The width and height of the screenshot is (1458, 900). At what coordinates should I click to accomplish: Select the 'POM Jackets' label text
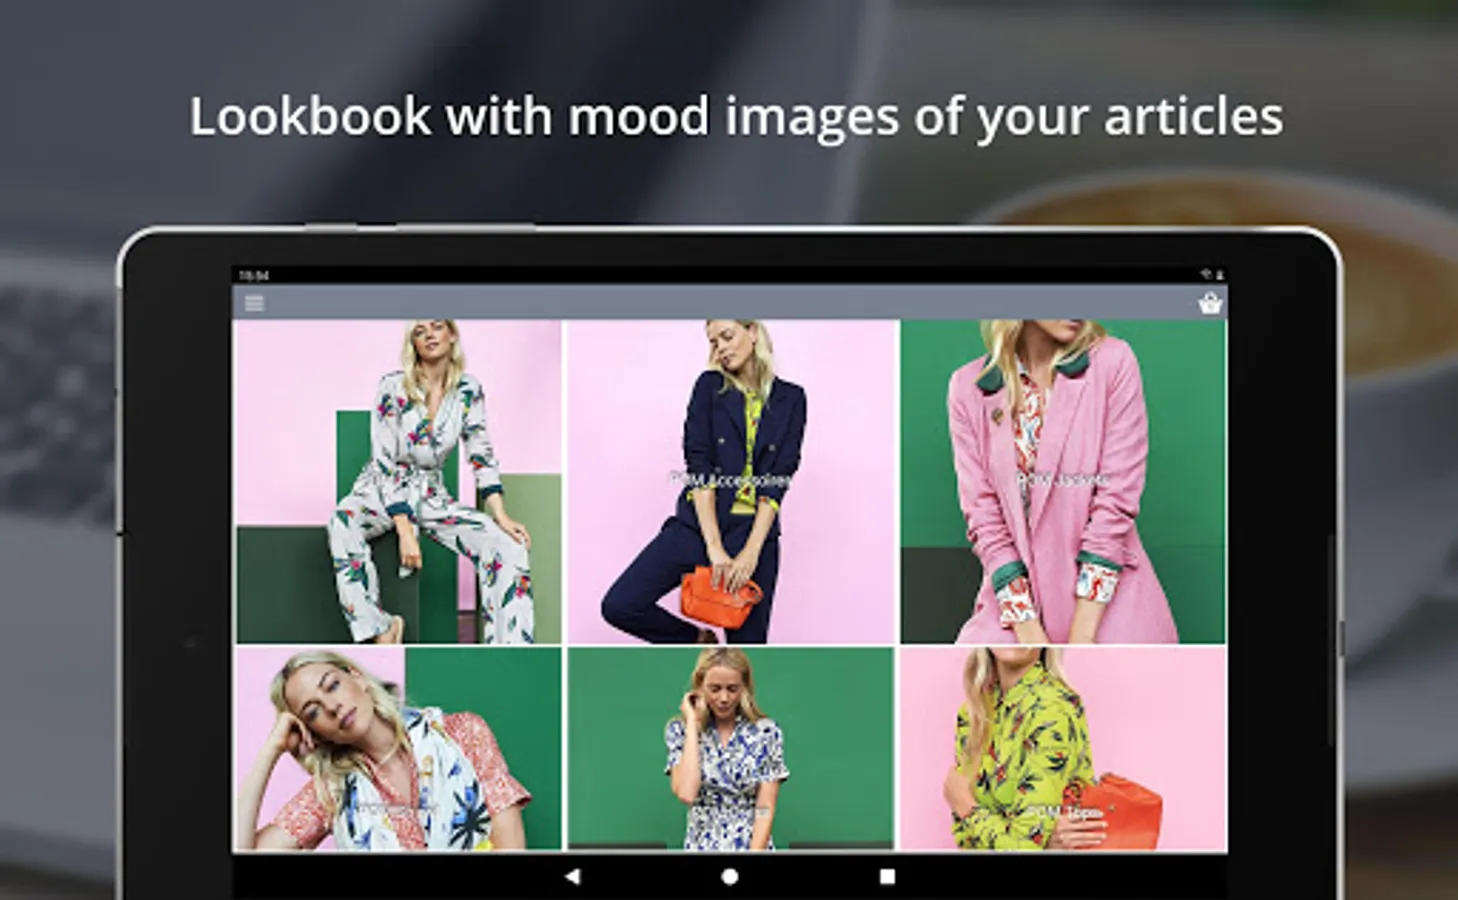(1062, 481)
